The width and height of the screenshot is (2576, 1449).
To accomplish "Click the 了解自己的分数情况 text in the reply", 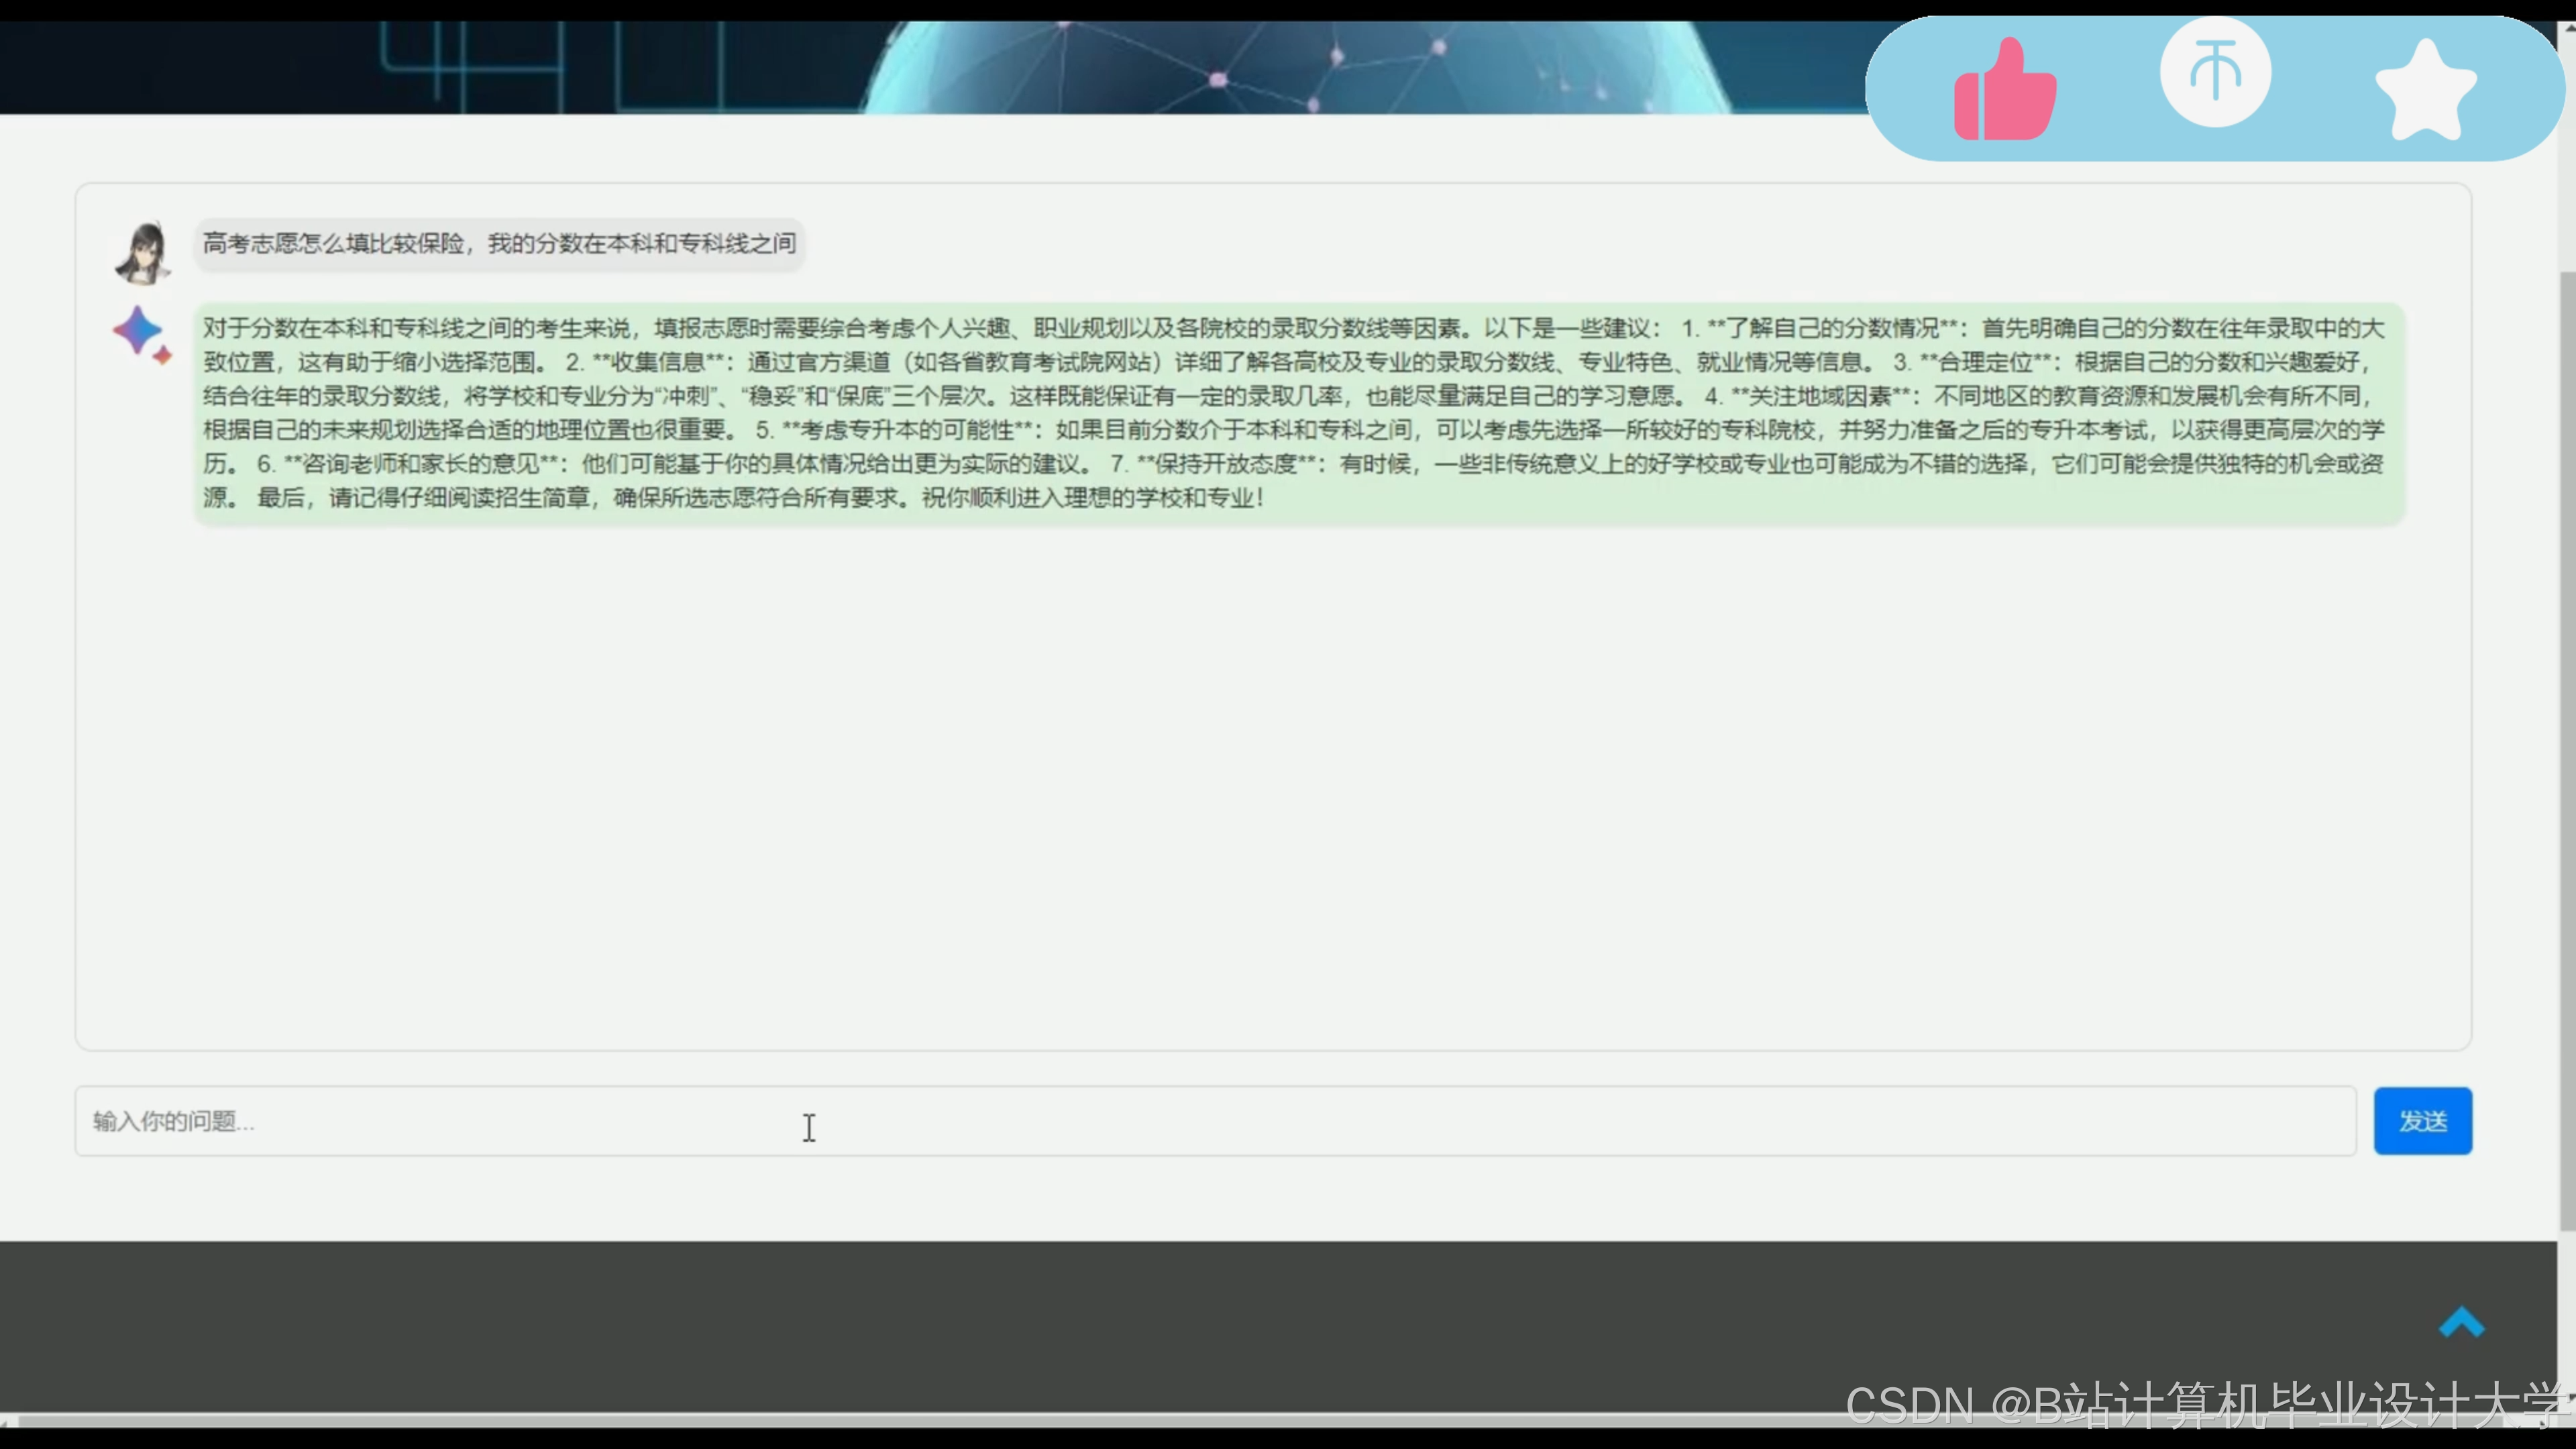I will [1832, 328].
